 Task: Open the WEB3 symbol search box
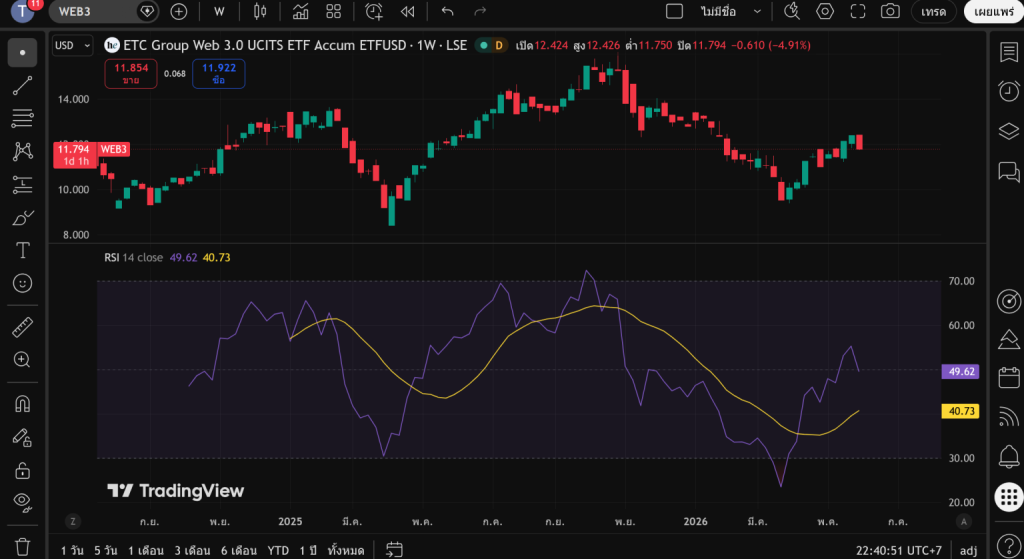(x=95, y=11)
